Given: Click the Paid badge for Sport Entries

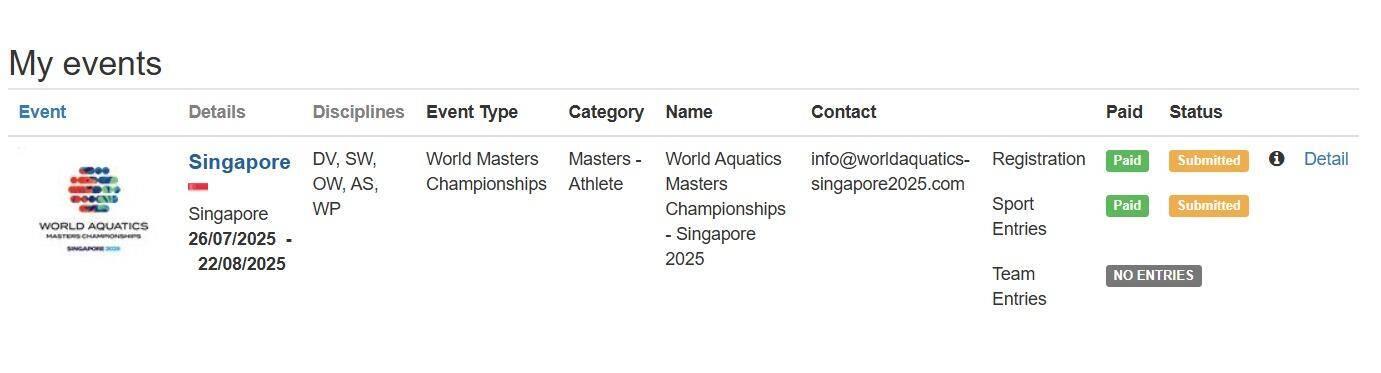Looking at the screenshot, I should point(1127,205).
